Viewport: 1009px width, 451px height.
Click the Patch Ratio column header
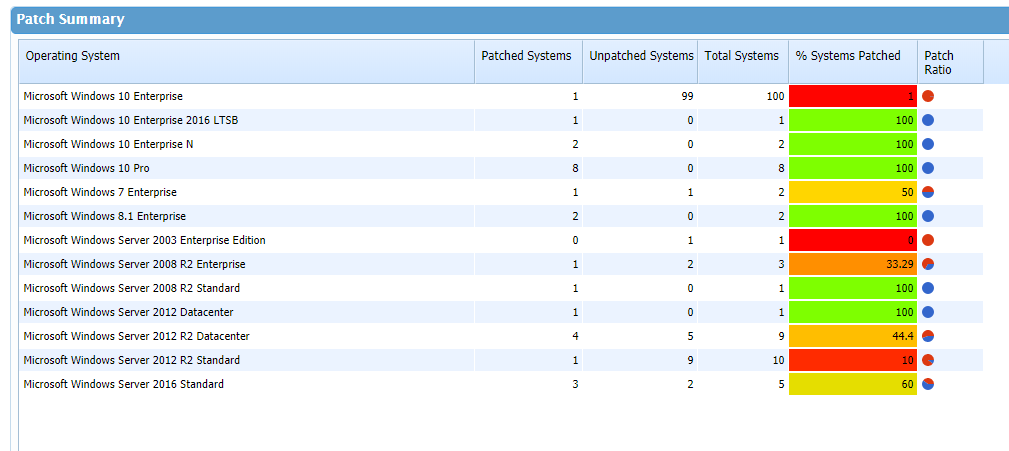coord(950,62)
